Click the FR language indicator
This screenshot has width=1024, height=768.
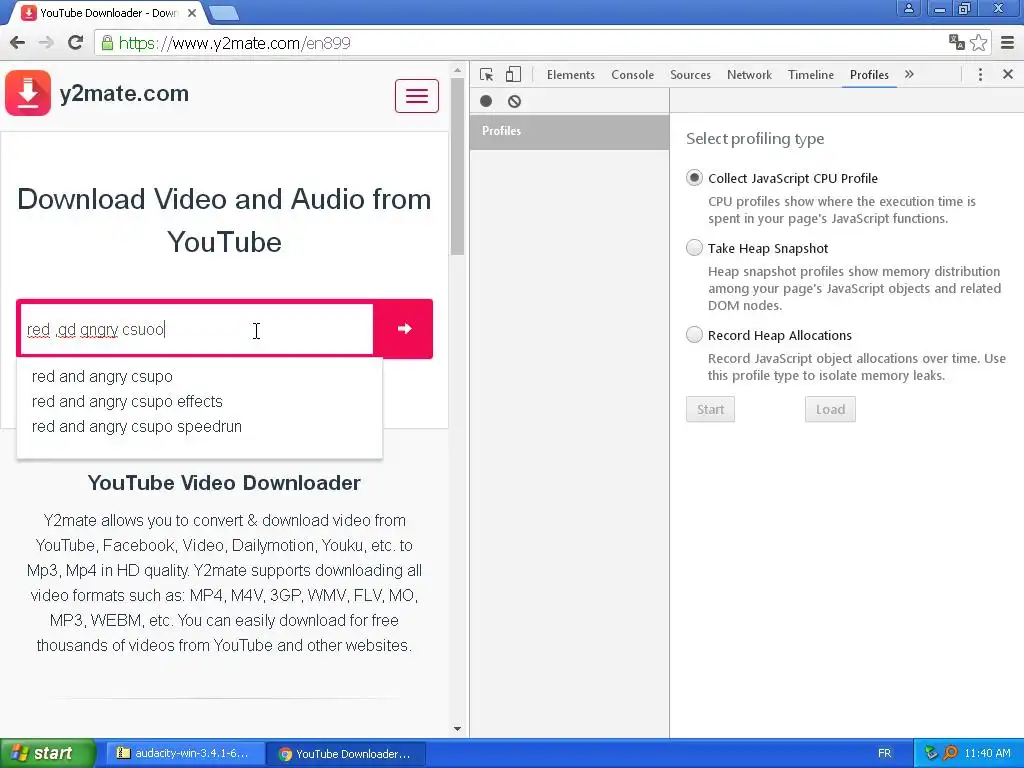pos(884,754)
